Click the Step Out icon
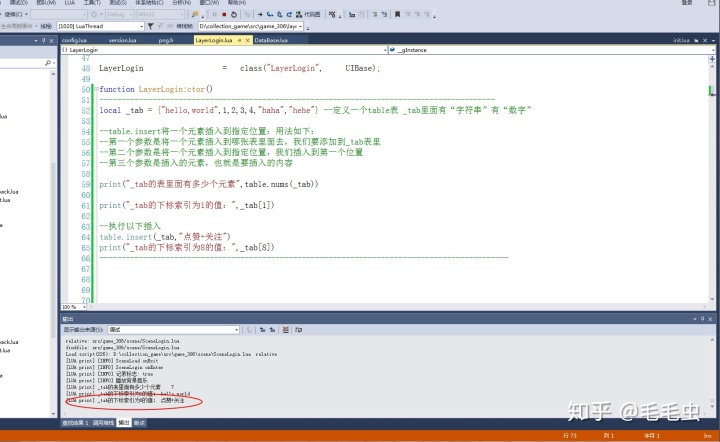 pos(289,15)
